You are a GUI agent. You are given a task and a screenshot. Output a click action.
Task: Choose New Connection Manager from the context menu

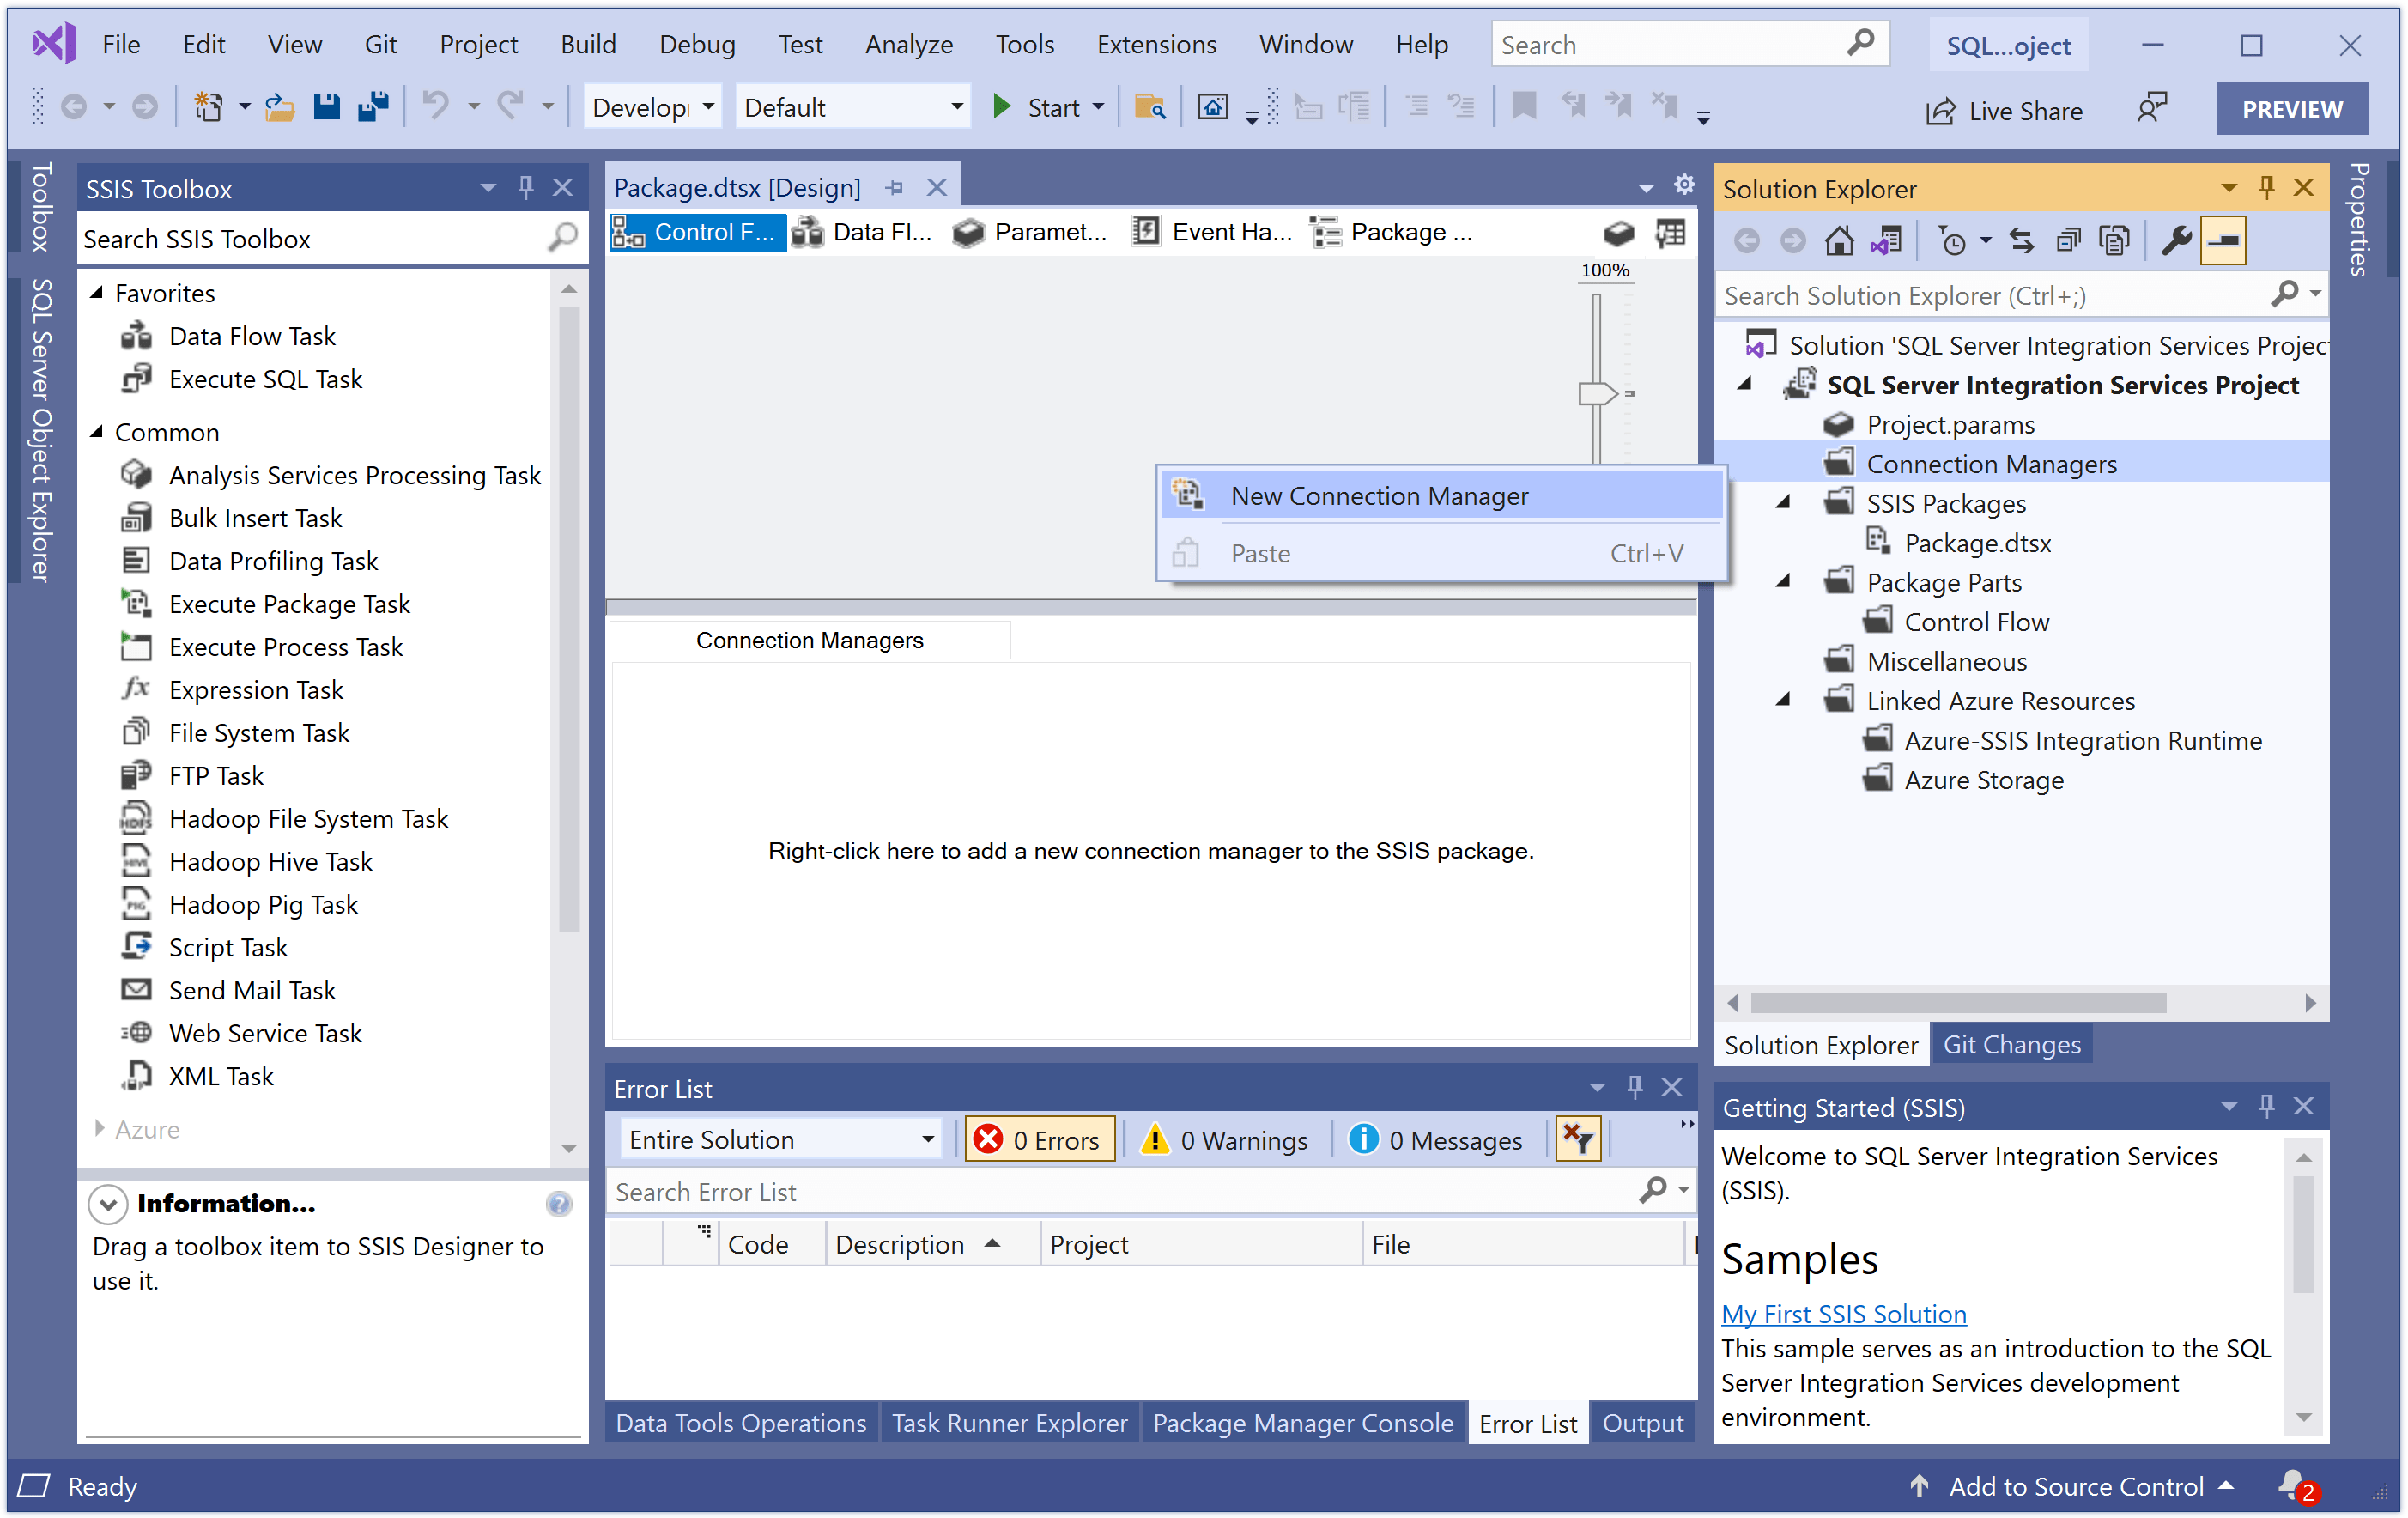click(1380, 495)
